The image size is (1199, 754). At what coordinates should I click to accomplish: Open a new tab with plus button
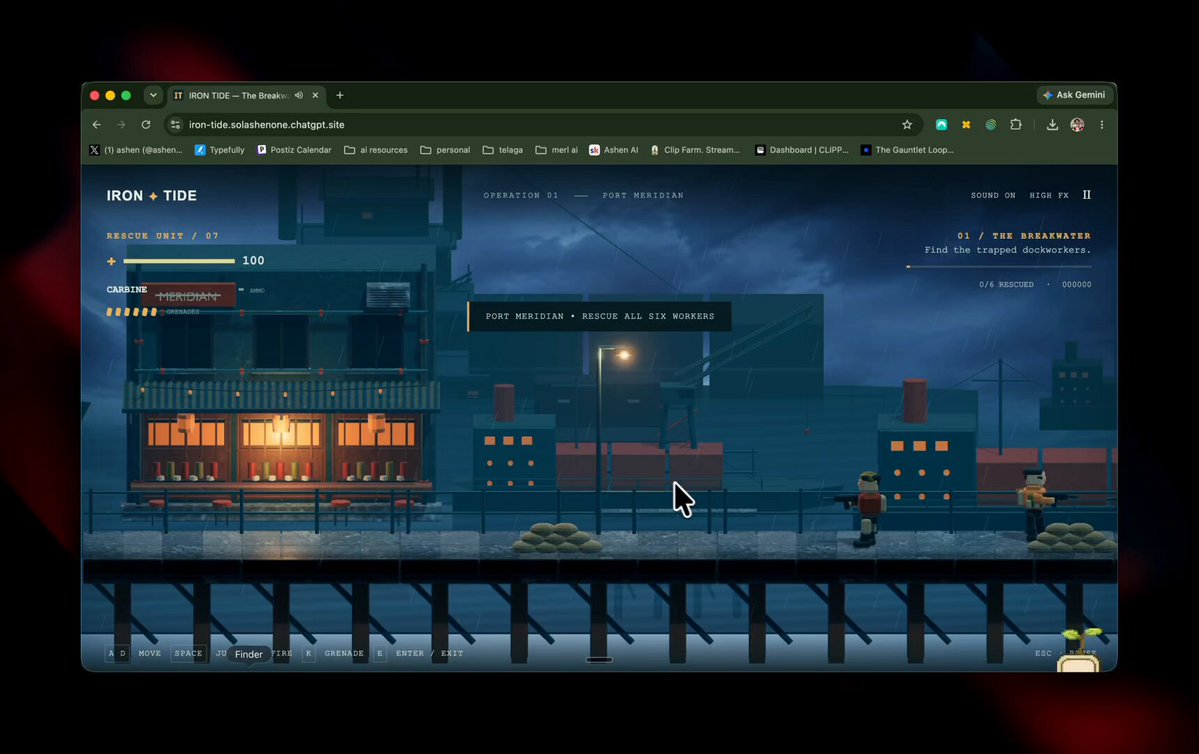[340, 96]
